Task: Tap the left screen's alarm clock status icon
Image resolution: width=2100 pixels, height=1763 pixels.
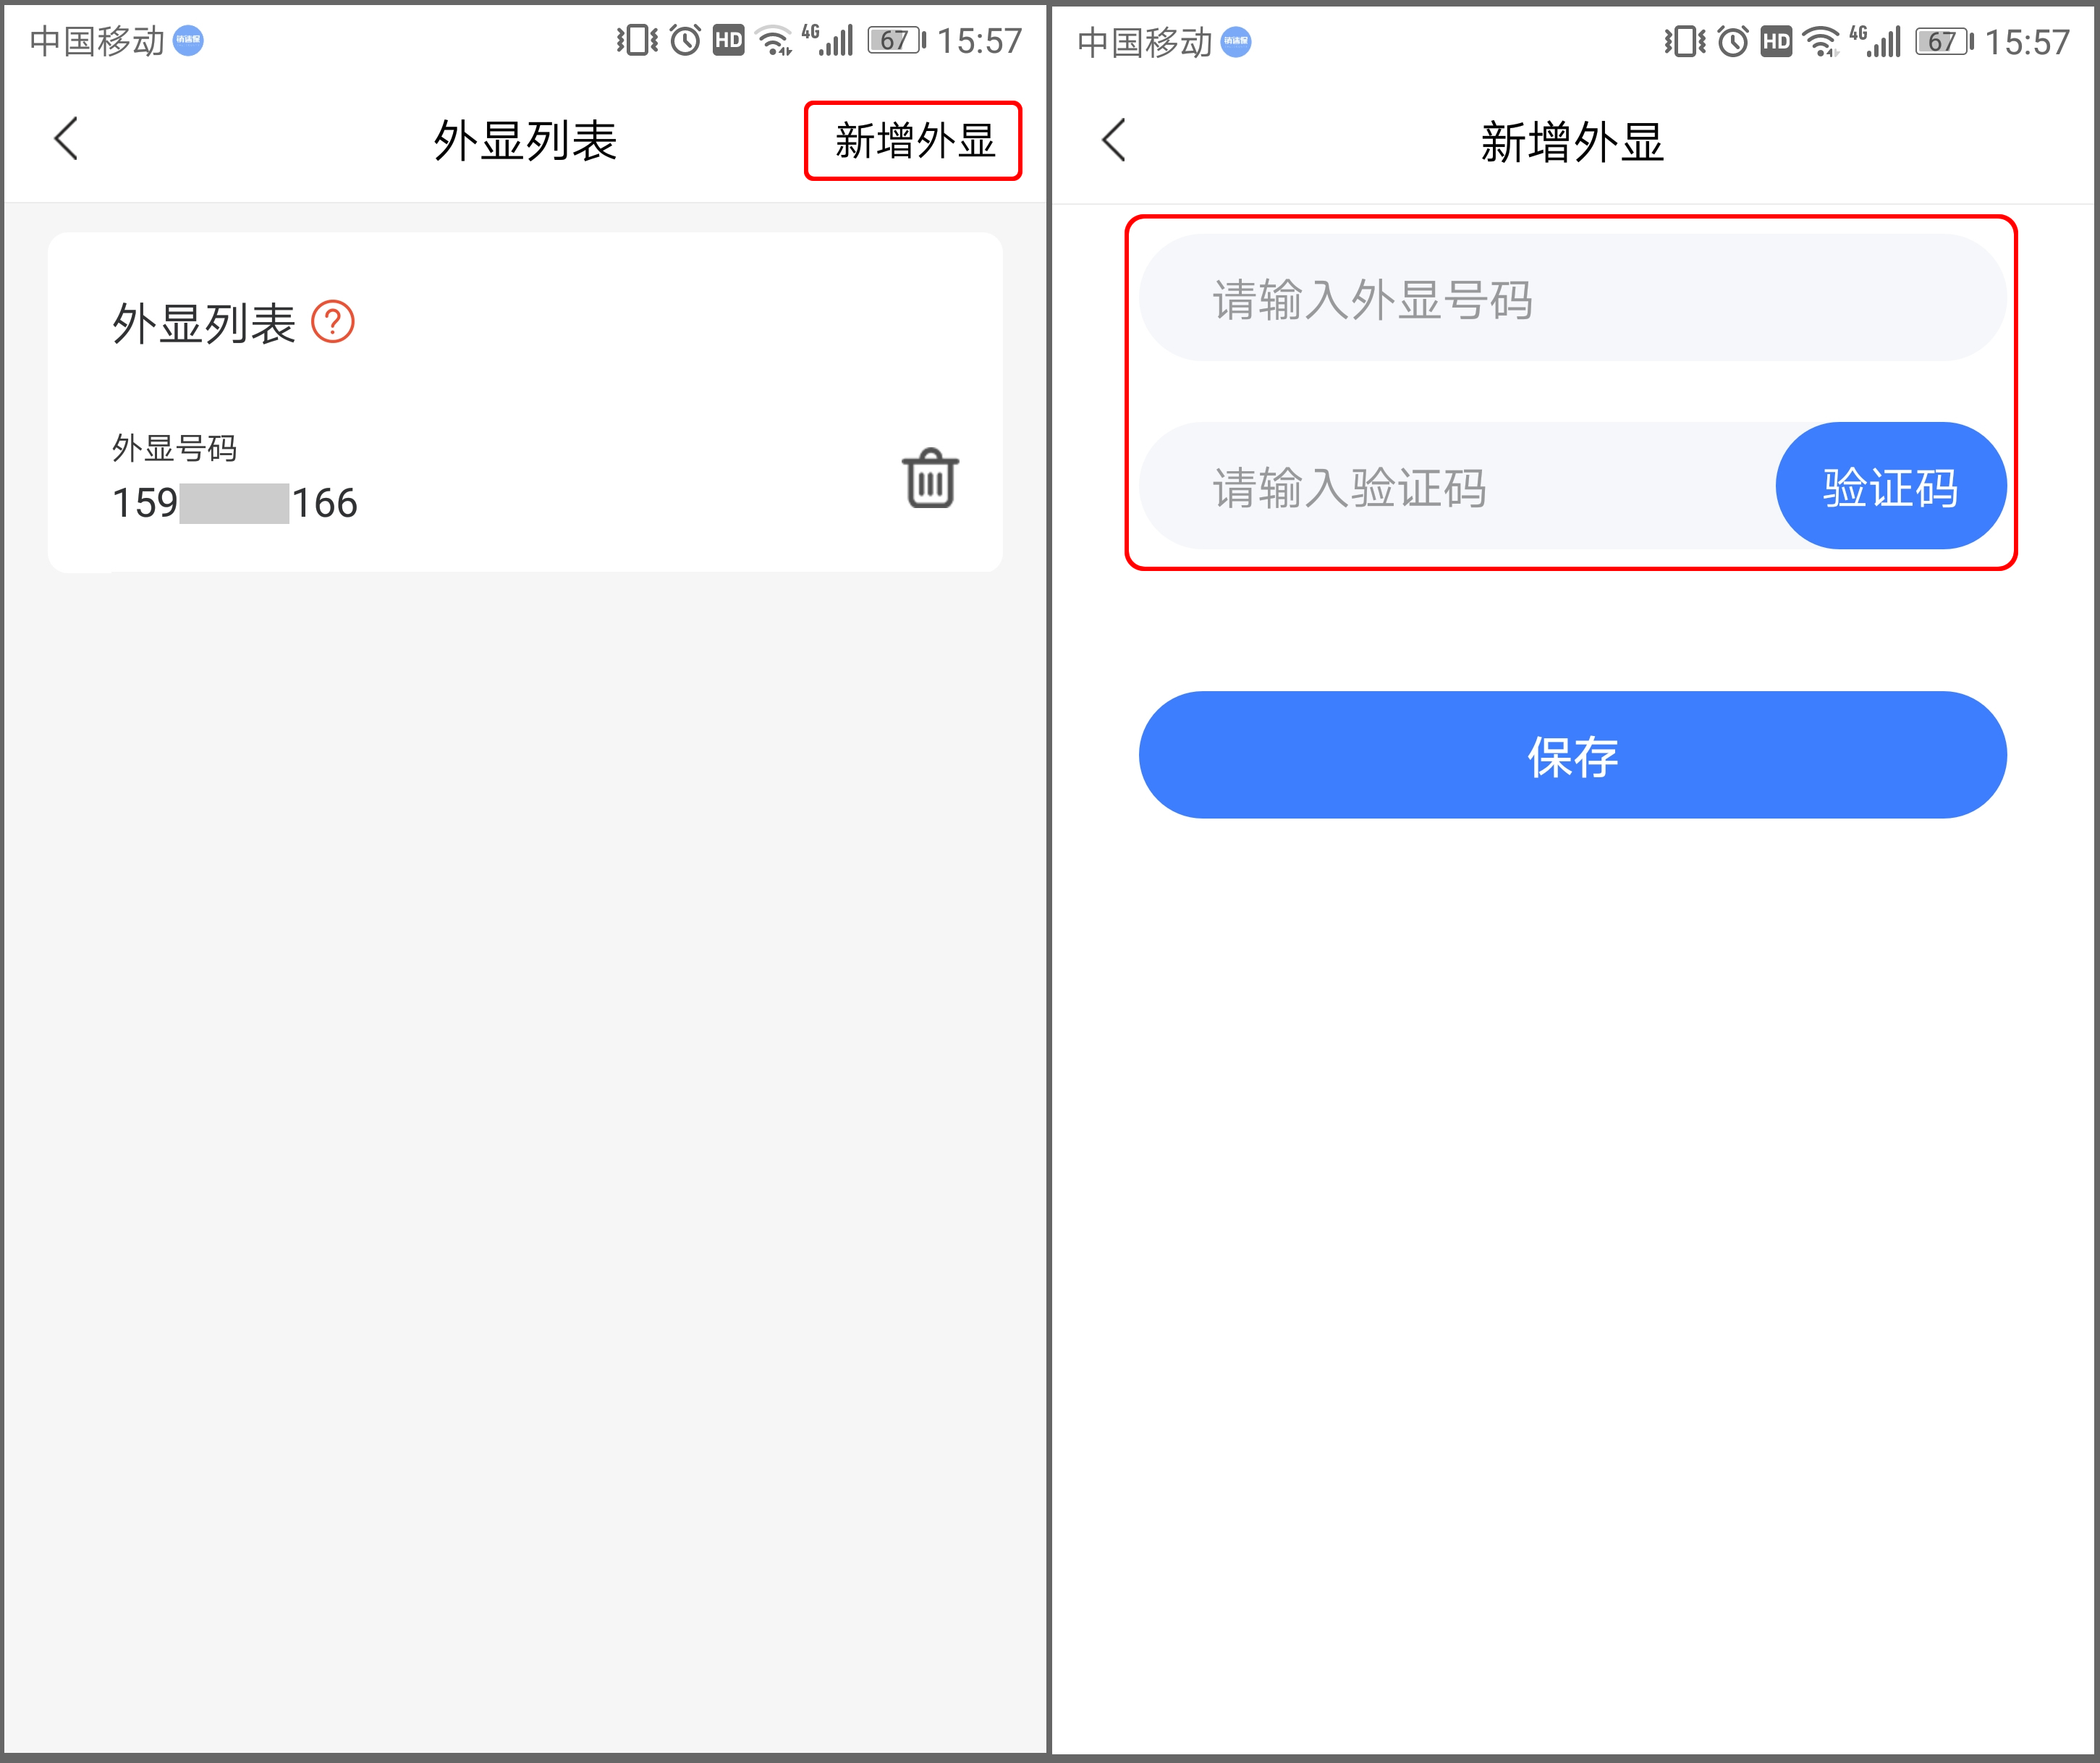Action: (x=685, y=40)
